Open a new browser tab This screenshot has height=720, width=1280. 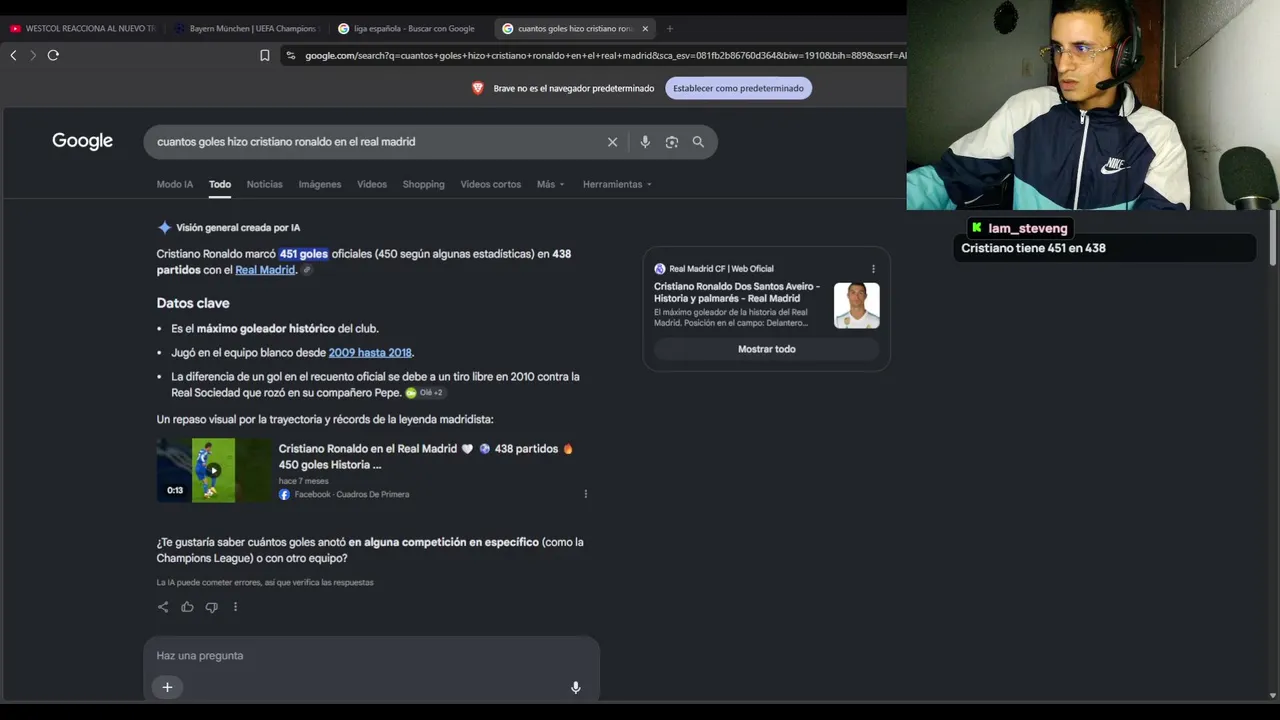tap(669, 29)
